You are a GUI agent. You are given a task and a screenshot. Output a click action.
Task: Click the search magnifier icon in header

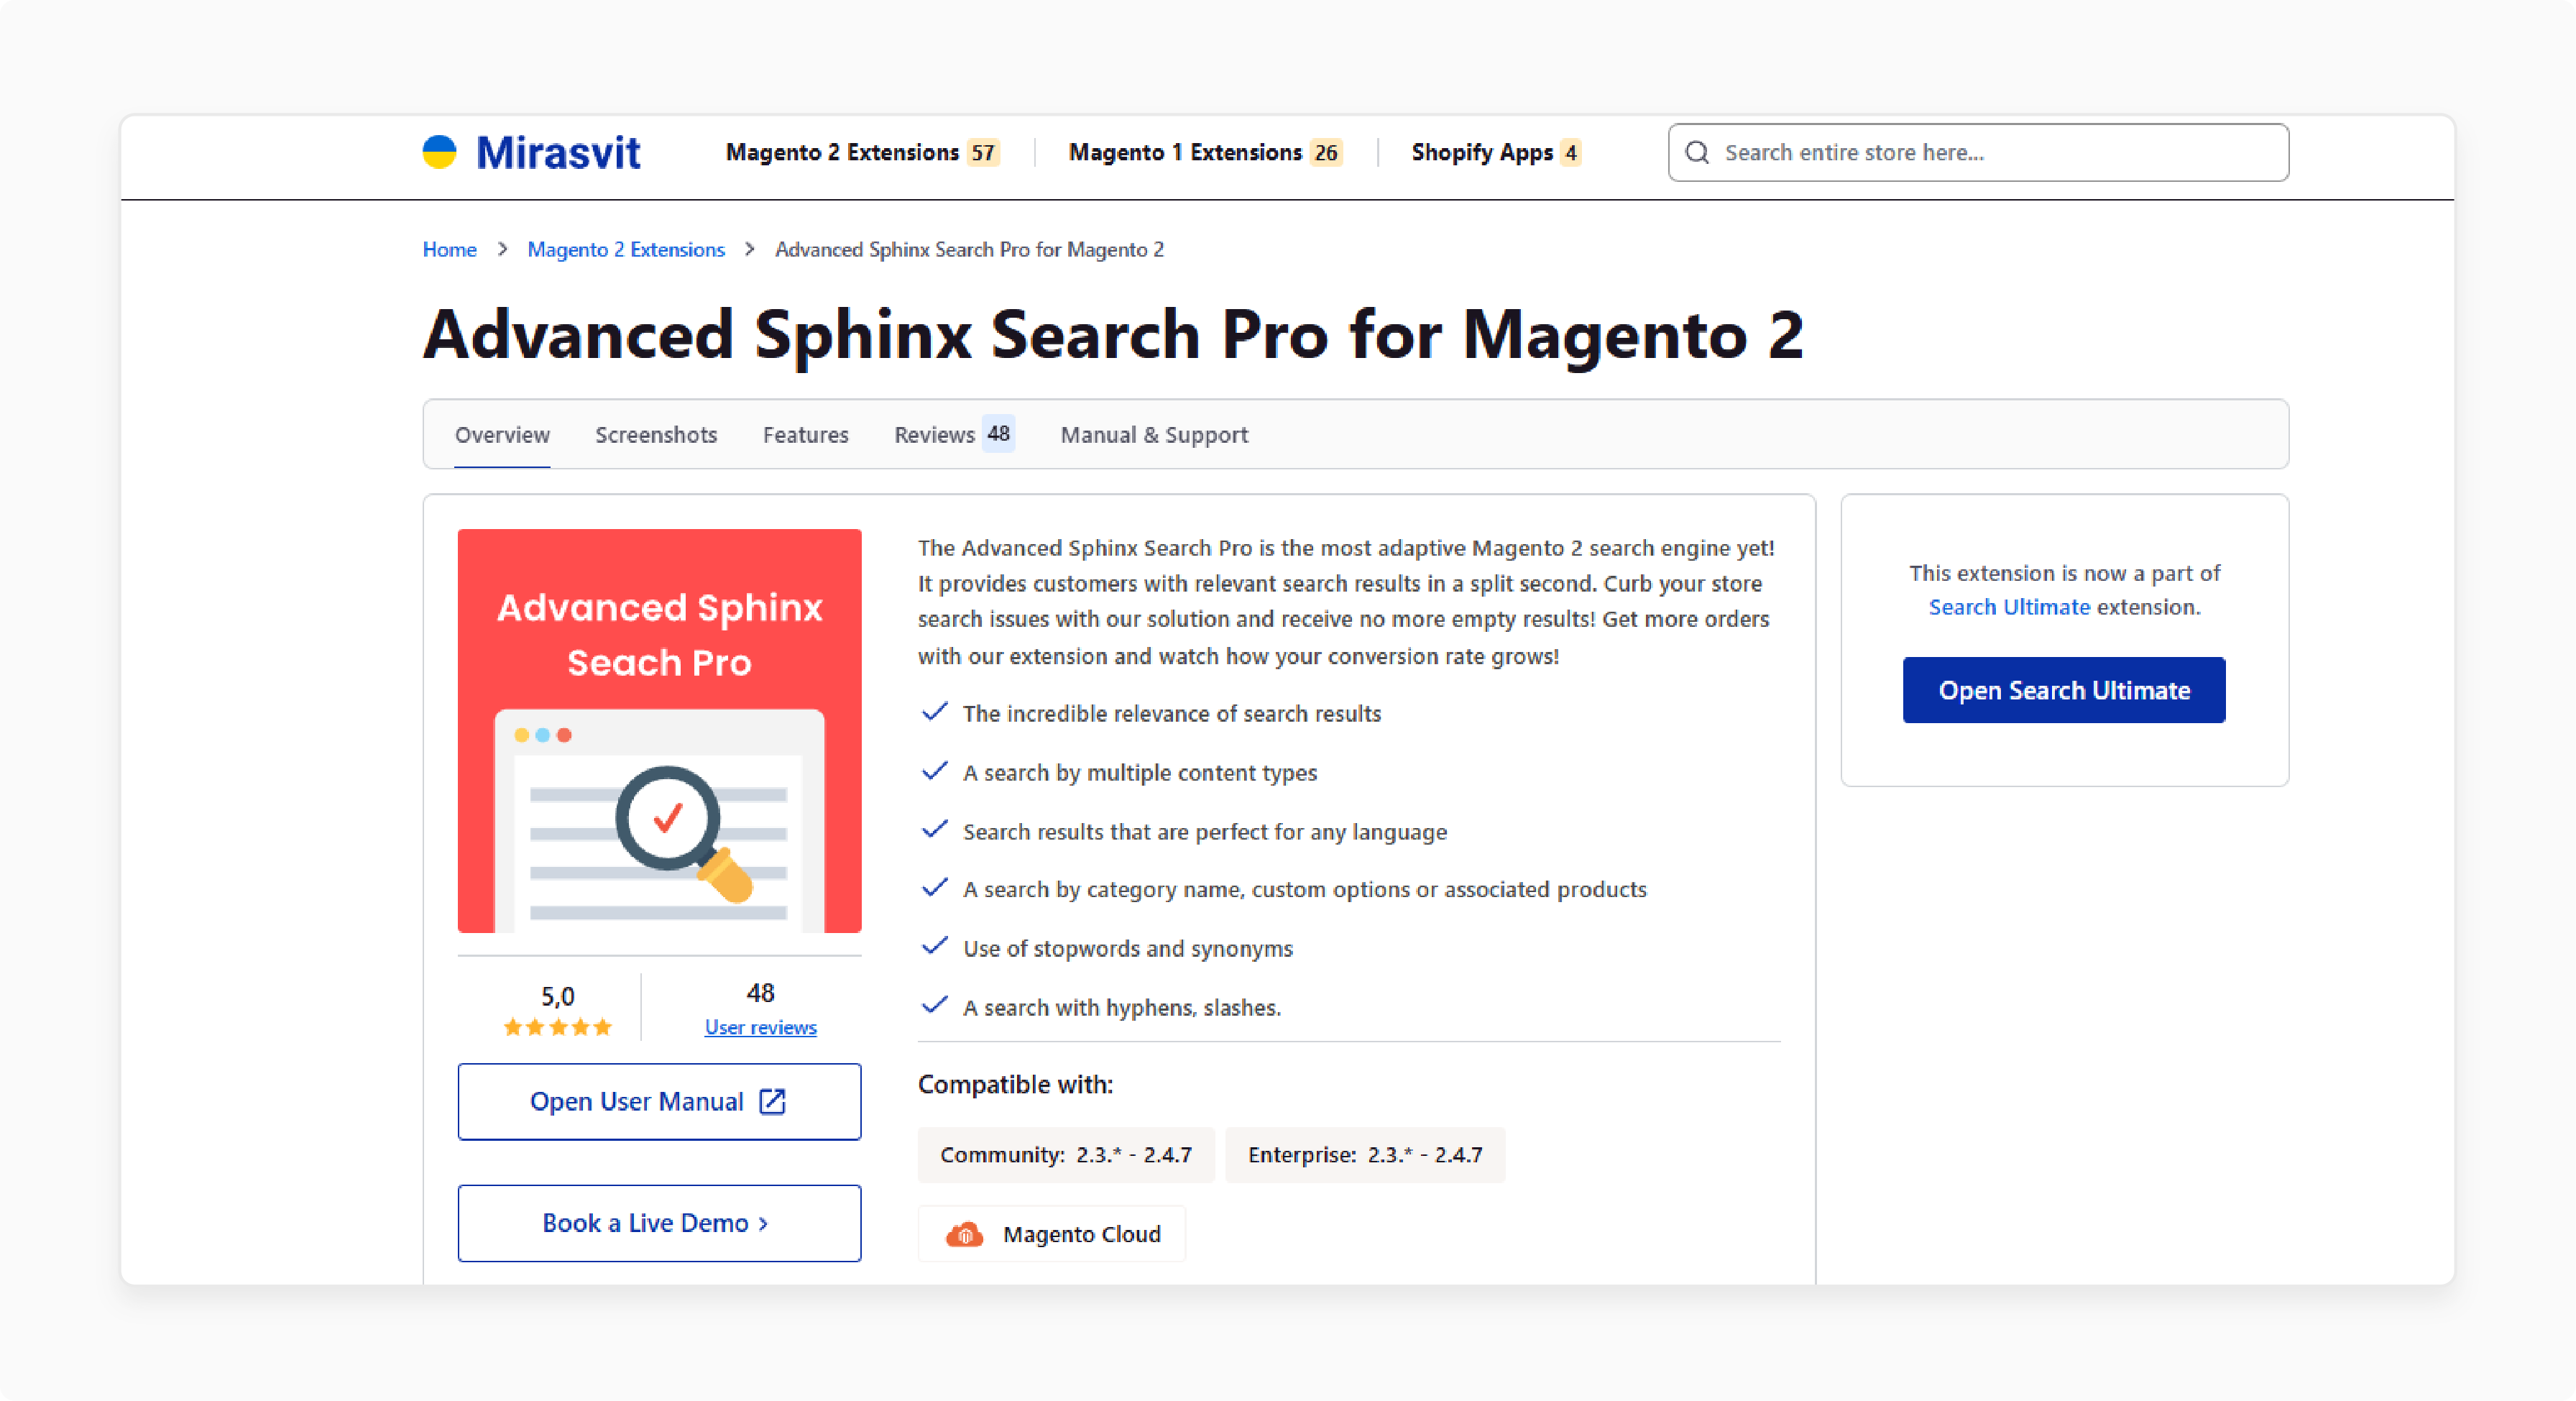[1697, 152]
